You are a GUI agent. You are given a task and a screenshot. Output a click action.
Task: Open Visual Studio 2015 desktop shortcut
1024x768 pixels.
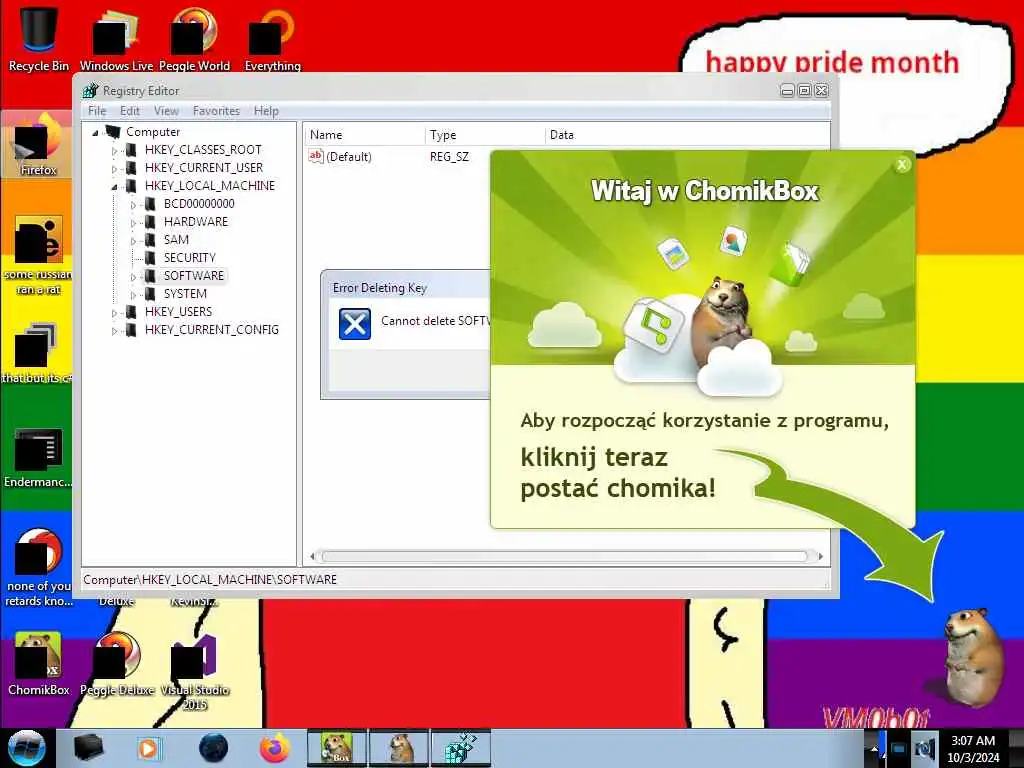point(194,671)
